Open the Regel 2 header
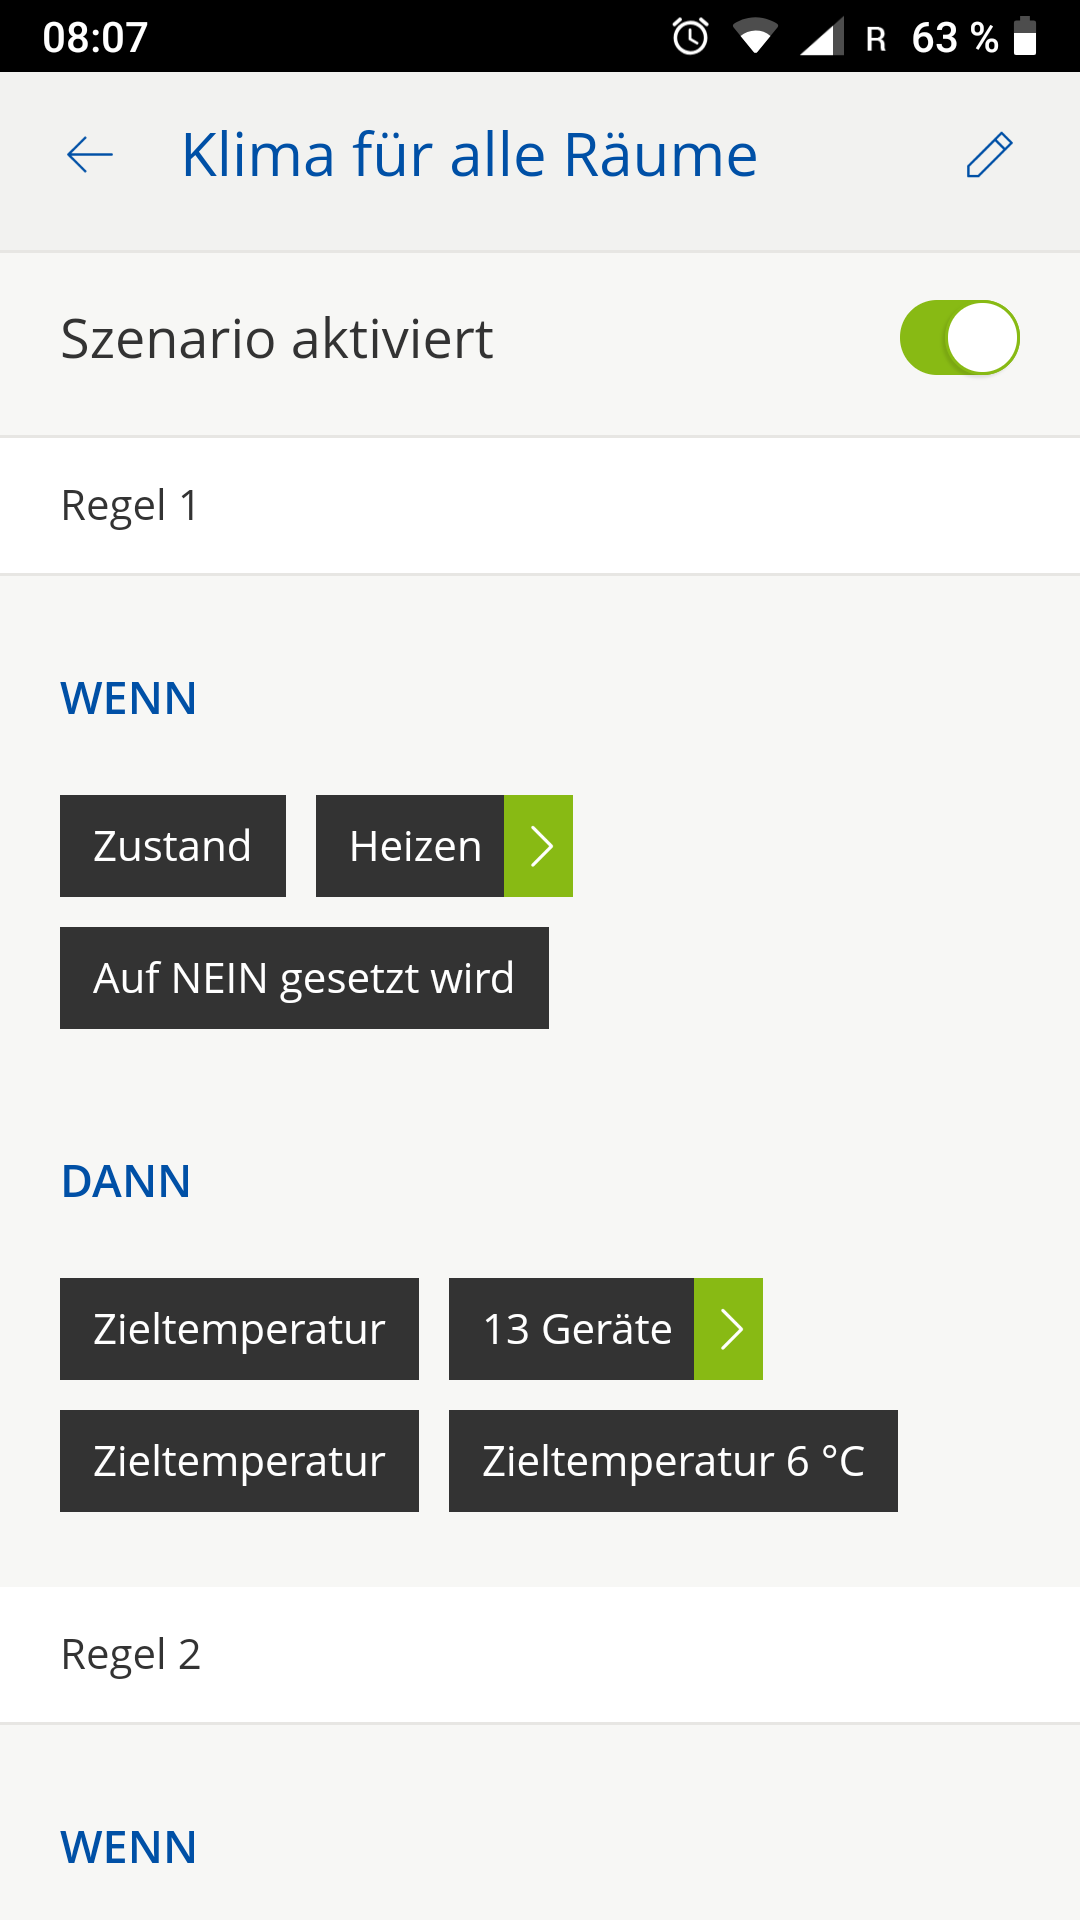This screenshot has width=1080, height=1920. 131,1655
